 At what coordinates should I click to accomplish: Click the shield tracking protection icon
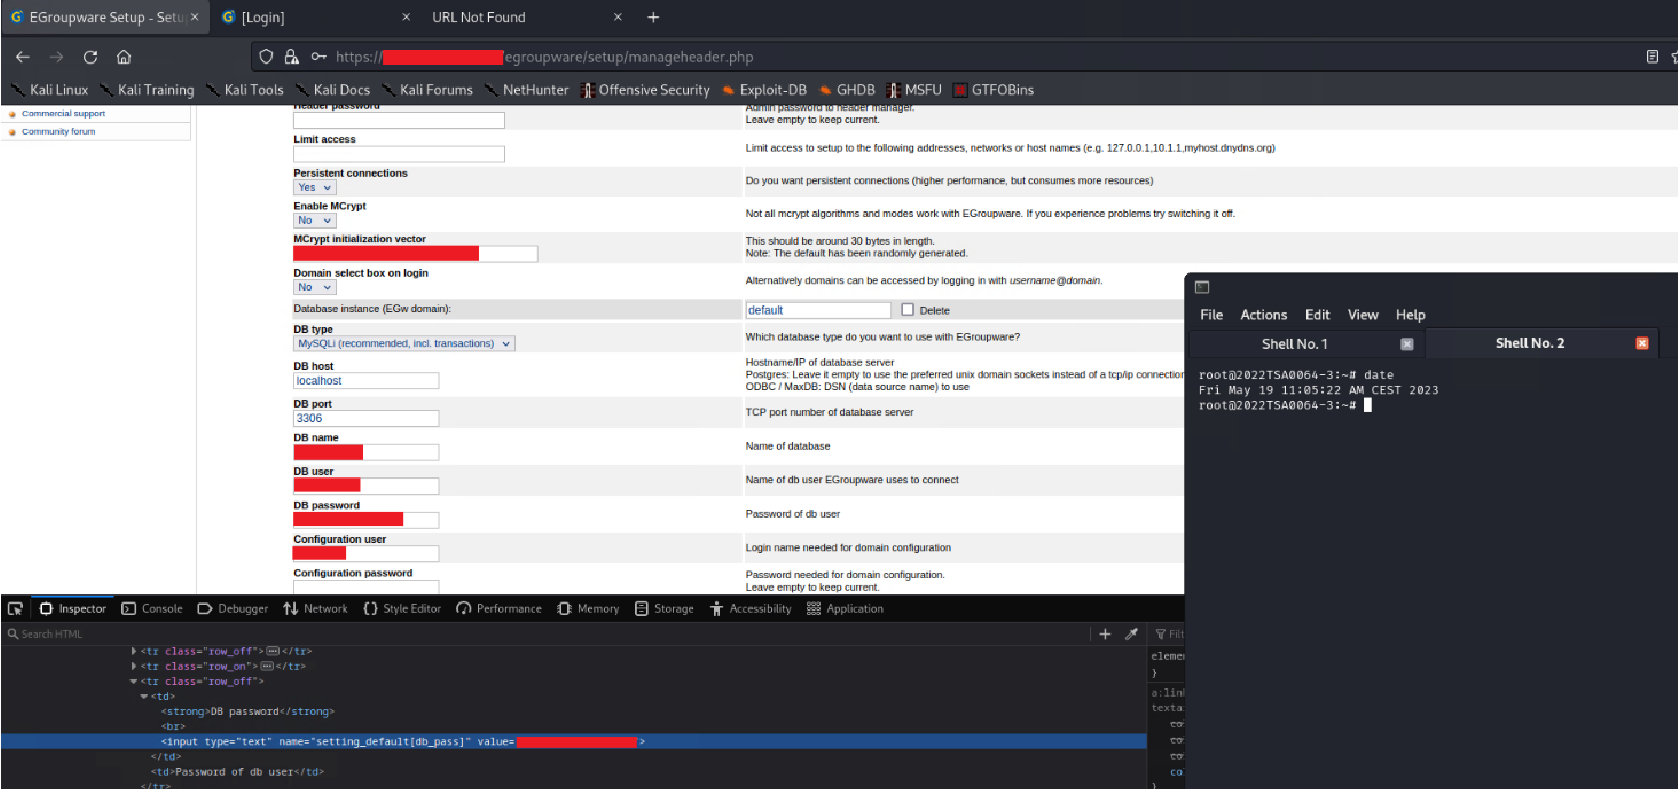pos(266,57)
